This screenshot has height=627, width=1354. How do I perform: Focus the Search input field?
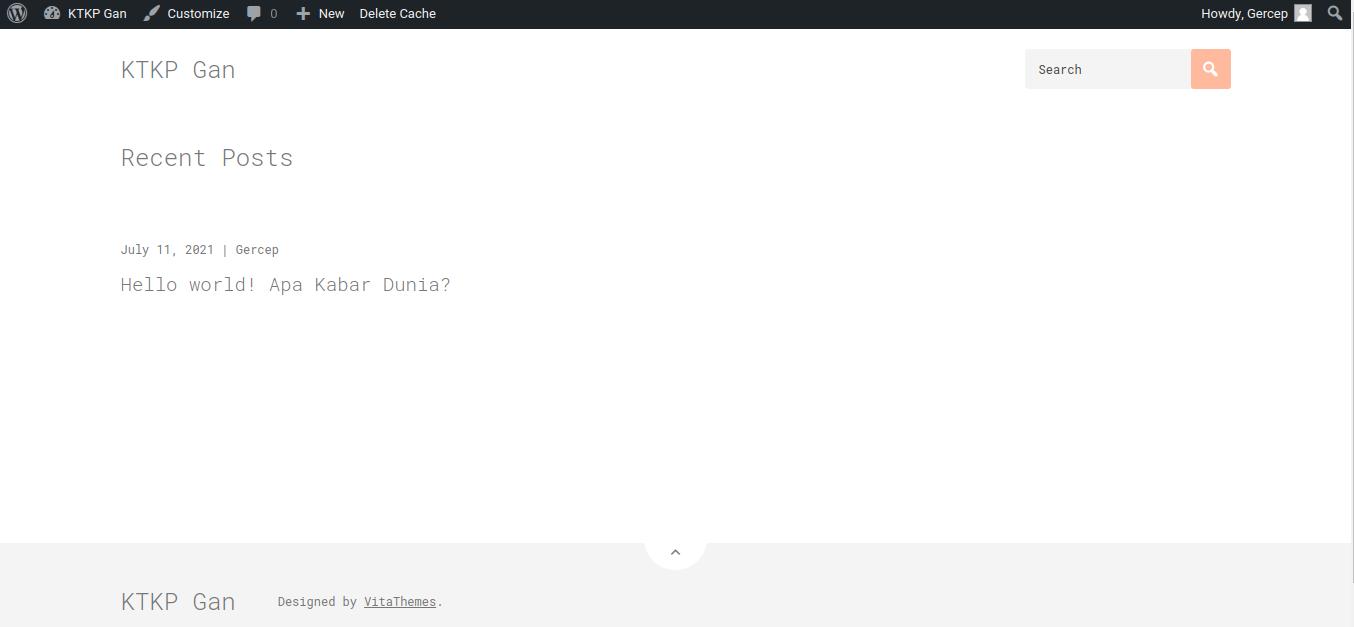1107,69
